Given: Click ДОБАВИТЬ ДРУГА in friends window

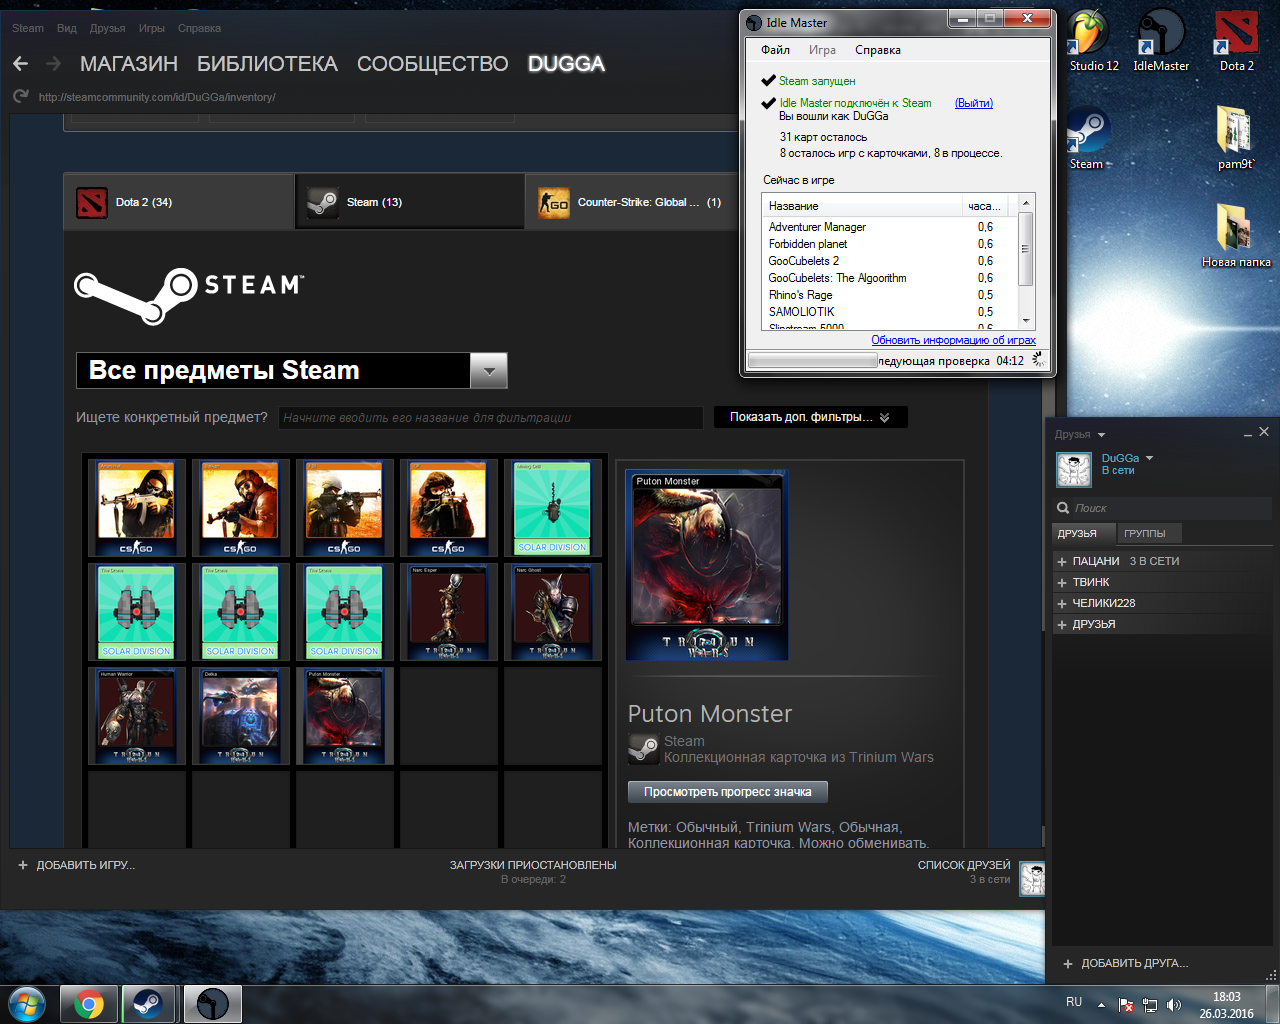Looking at the screenshot, I should click(x=1126, y=964).
